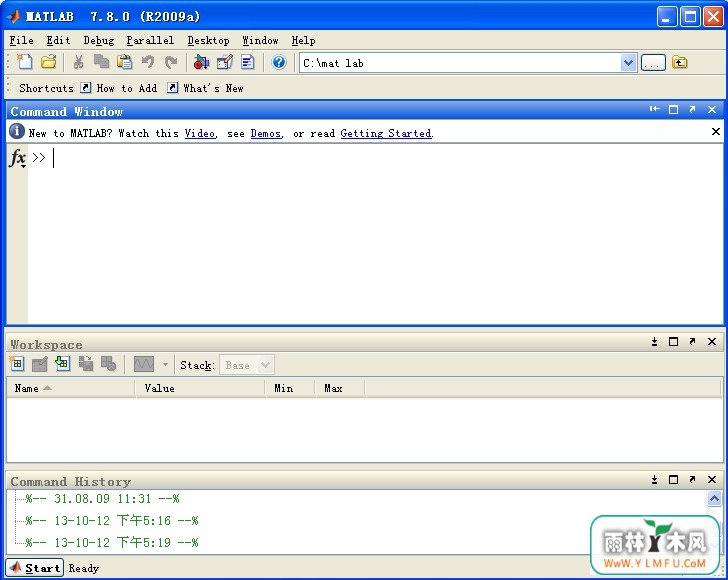Open the Window menu
The image size is (728, 580).
(260, 41)
